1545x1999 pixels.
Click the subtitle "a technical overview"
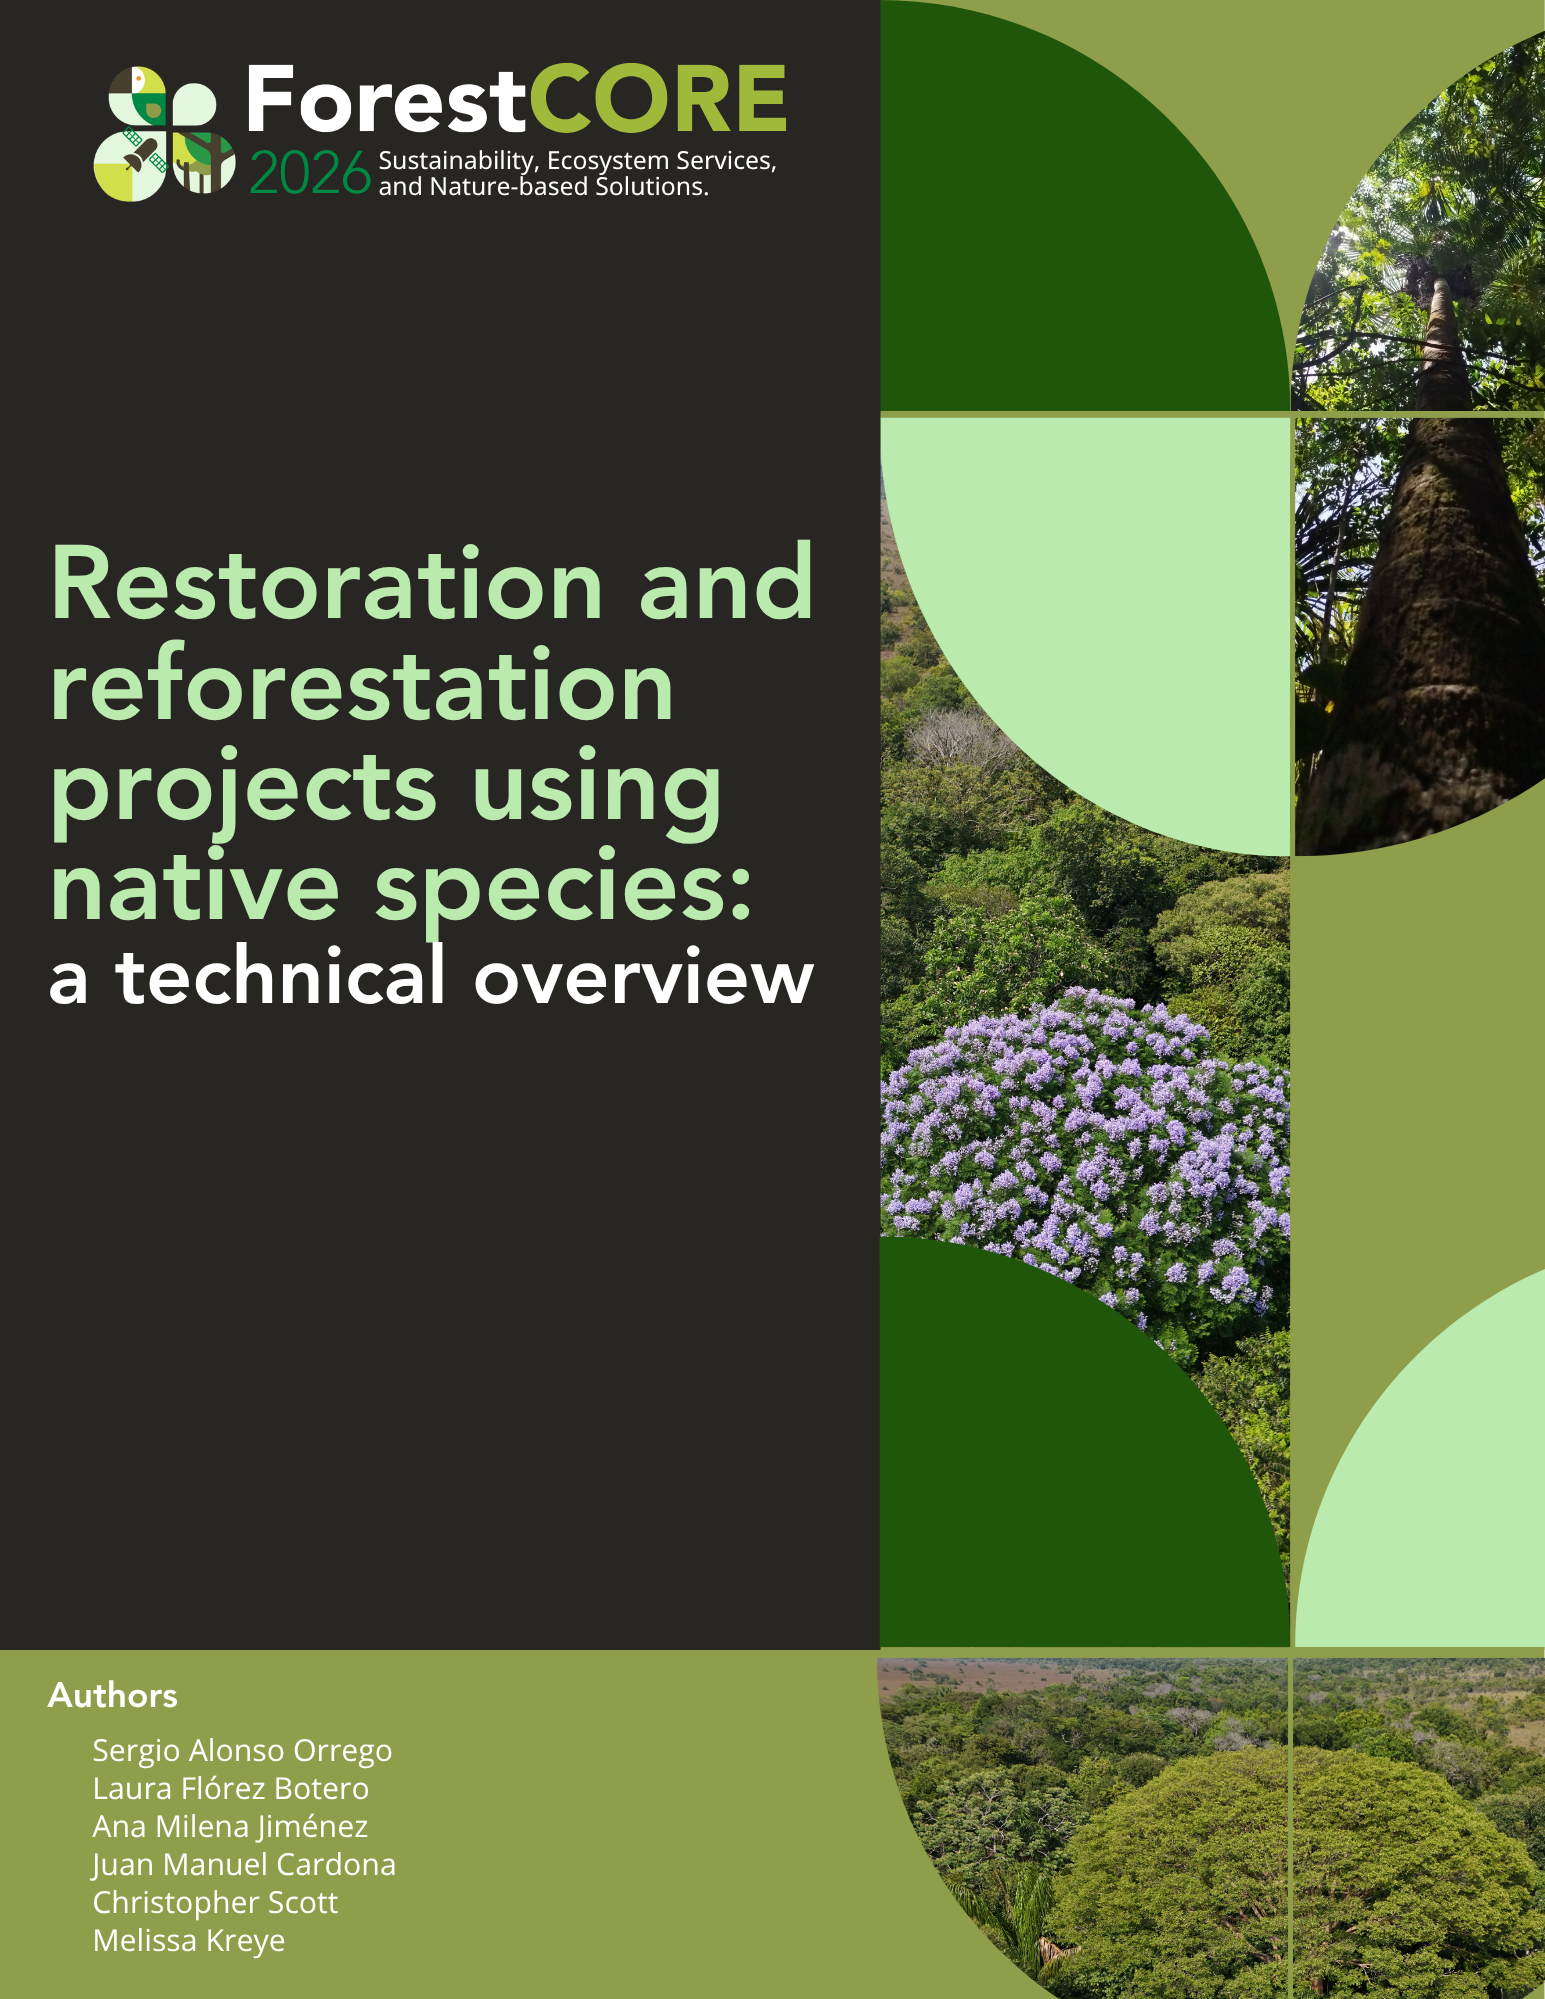point(431,977)
